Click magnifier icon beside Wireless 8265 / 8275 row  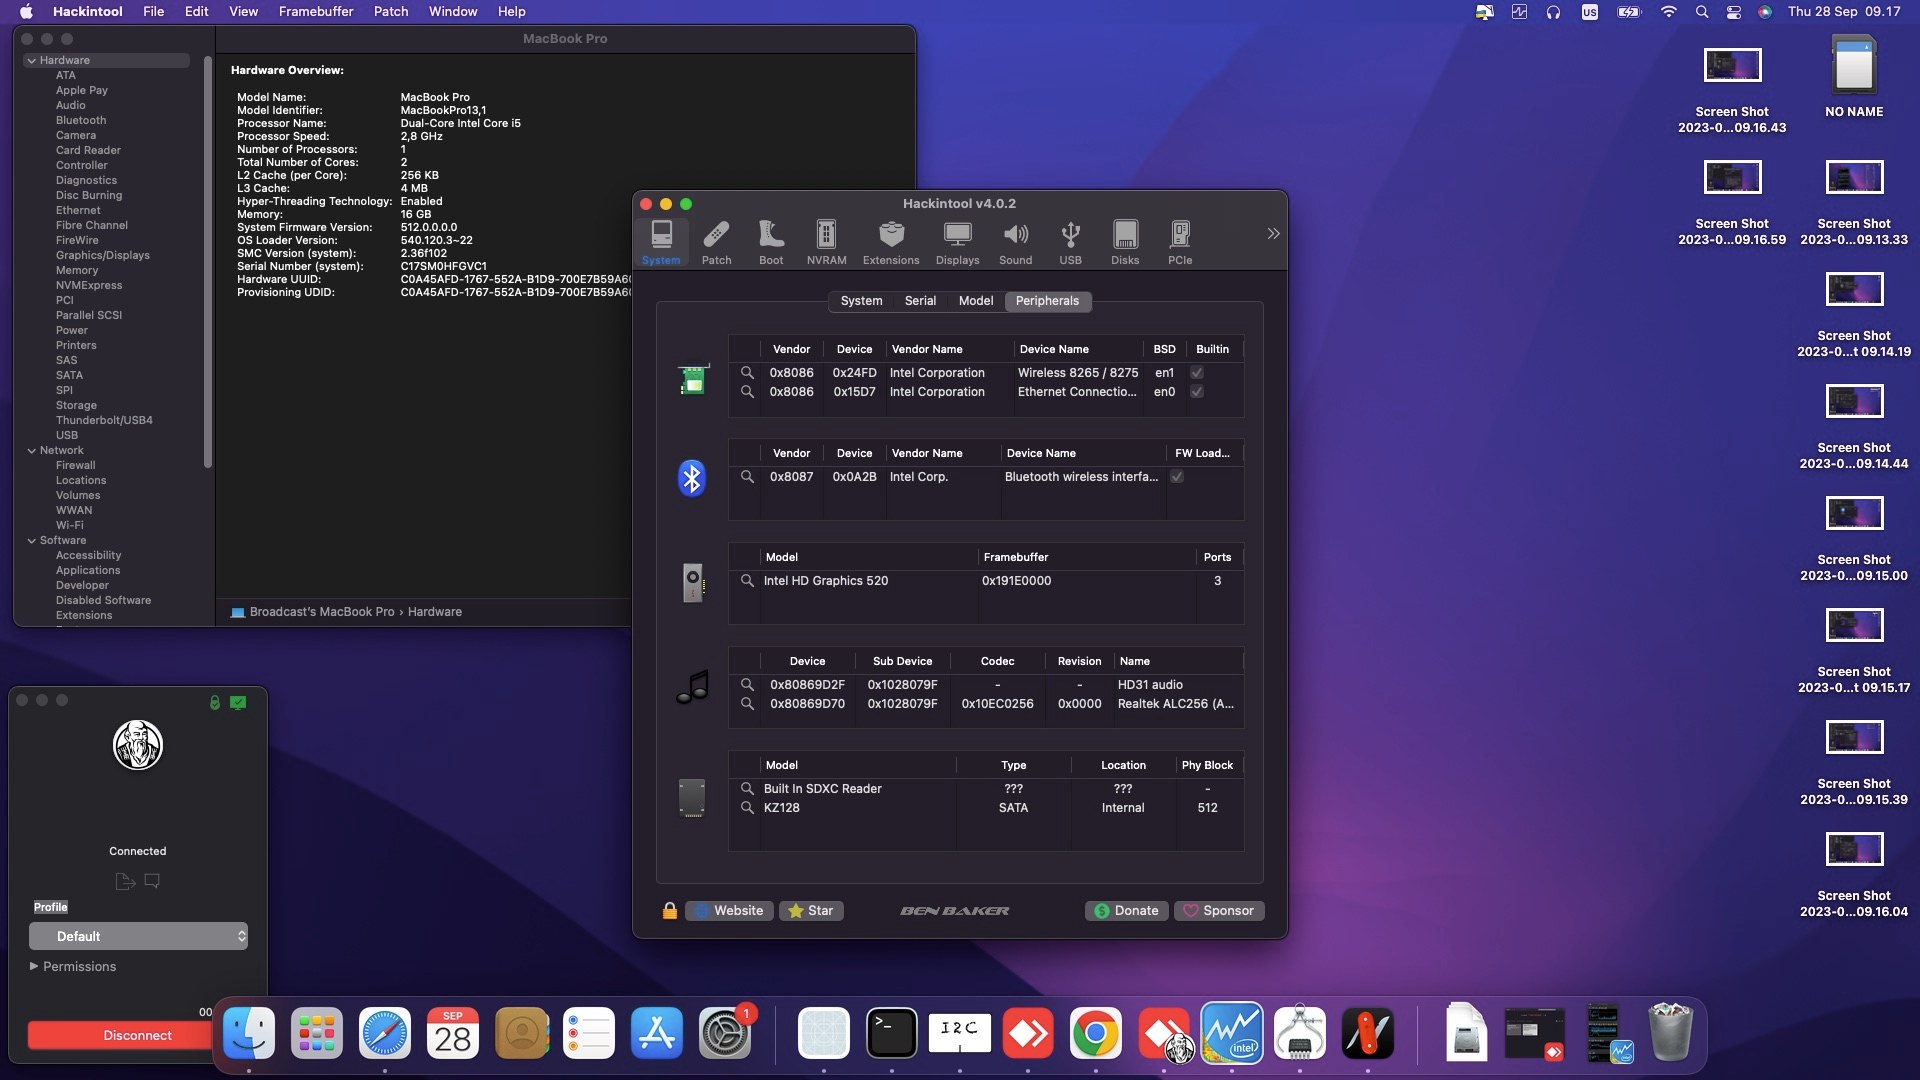747,372
